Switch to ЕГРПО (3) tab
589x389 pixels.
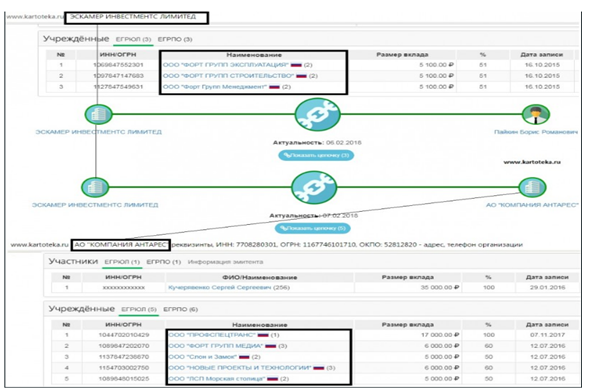pos(175,39)
